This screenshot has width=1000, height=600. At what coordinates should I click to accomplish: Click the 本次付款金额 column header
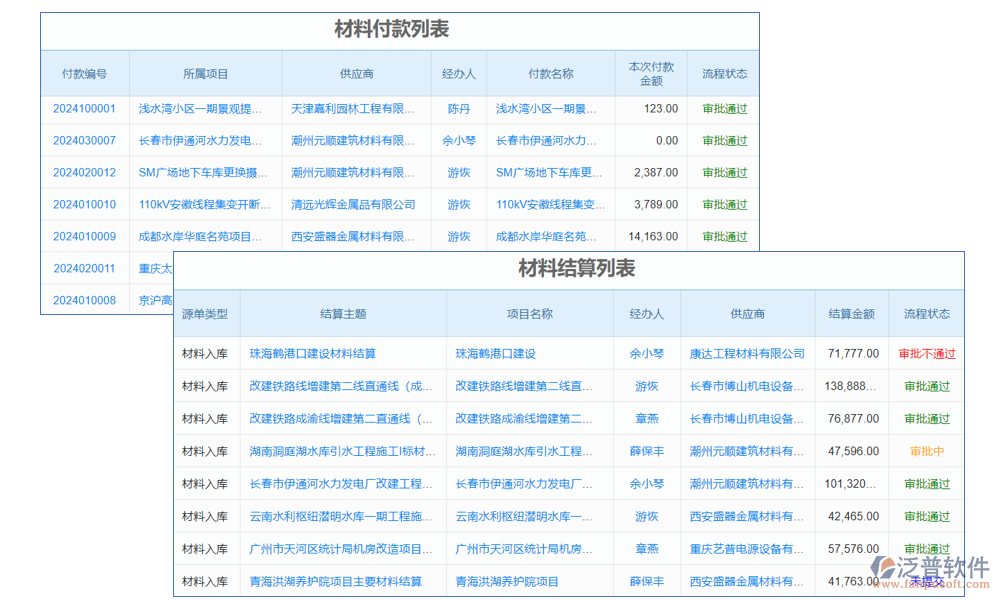pyautogui.click(x=650, y=73)
